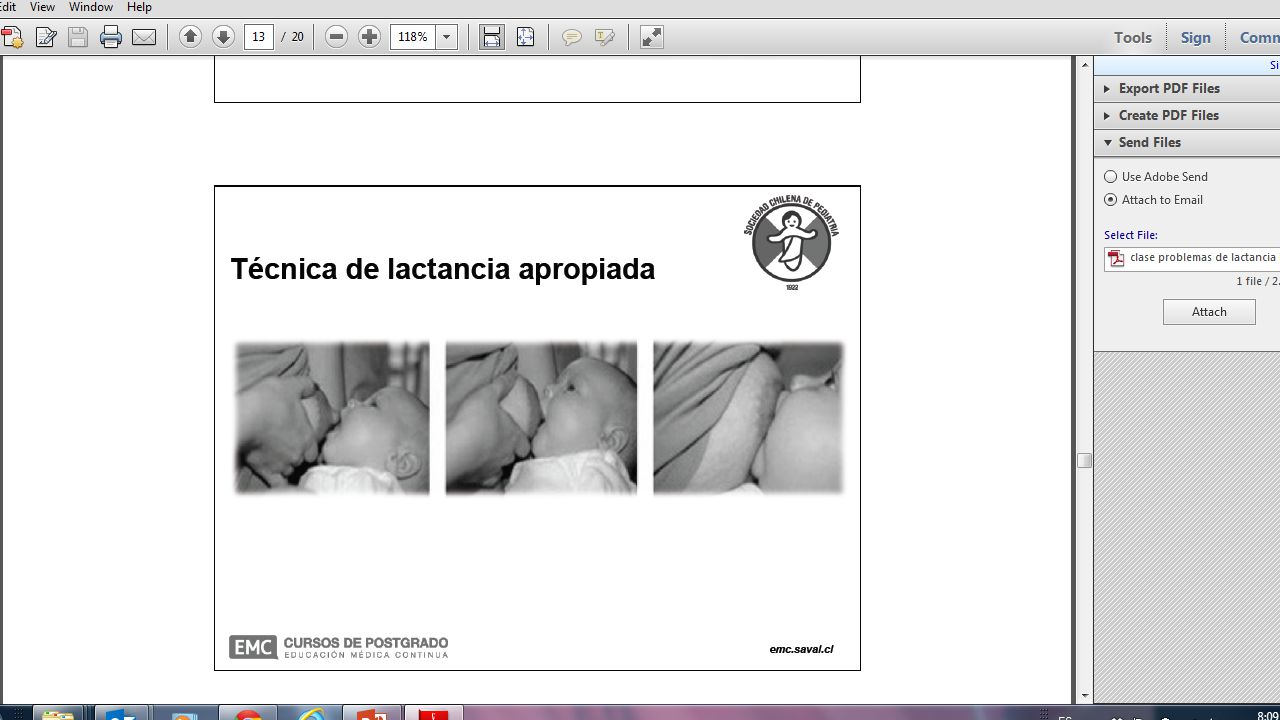Open the Edit menu
The width and height of the screenshot is (1280, 720).
click(x=8, y=7)
